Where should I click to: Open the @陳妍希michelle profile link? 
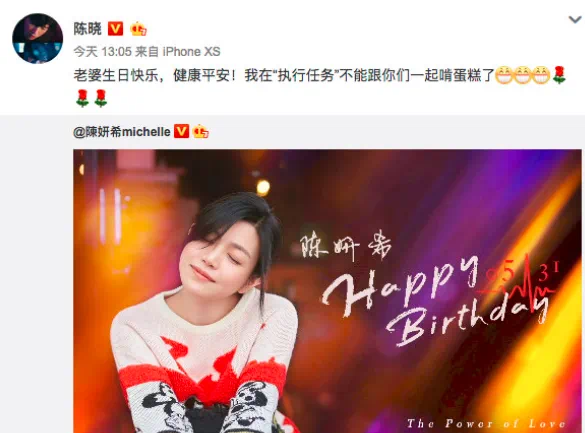122,132
